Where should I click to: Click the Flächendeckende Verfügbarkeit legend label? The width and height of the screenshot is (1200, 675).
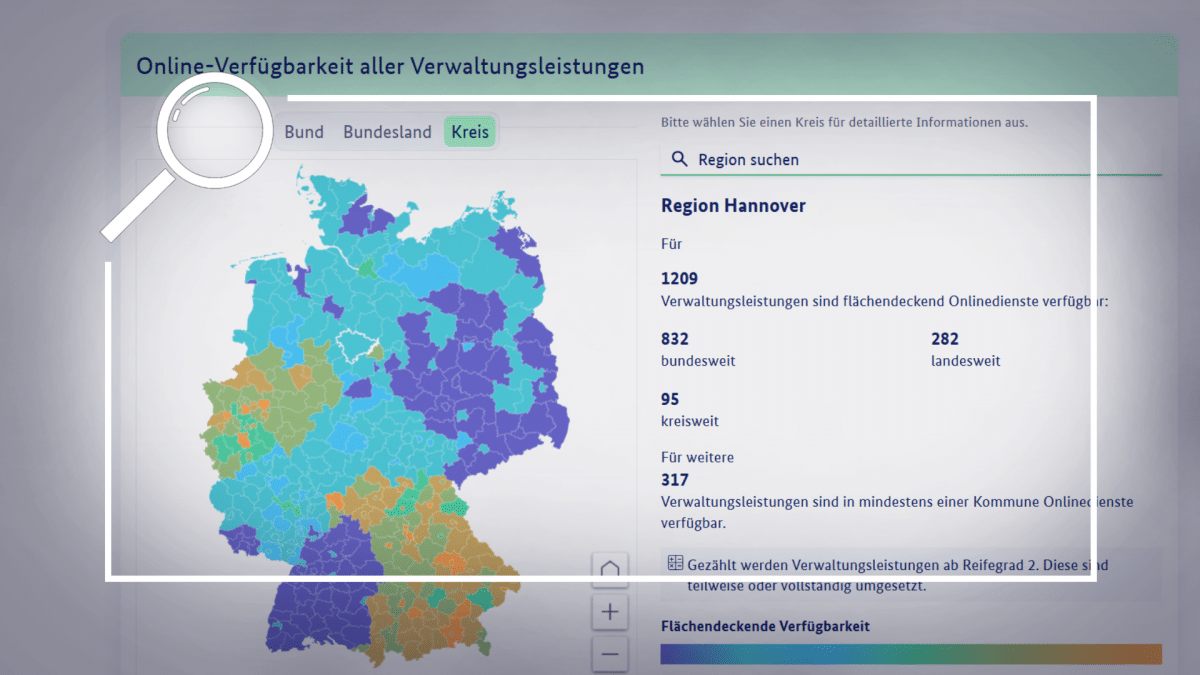pos(765,626)
